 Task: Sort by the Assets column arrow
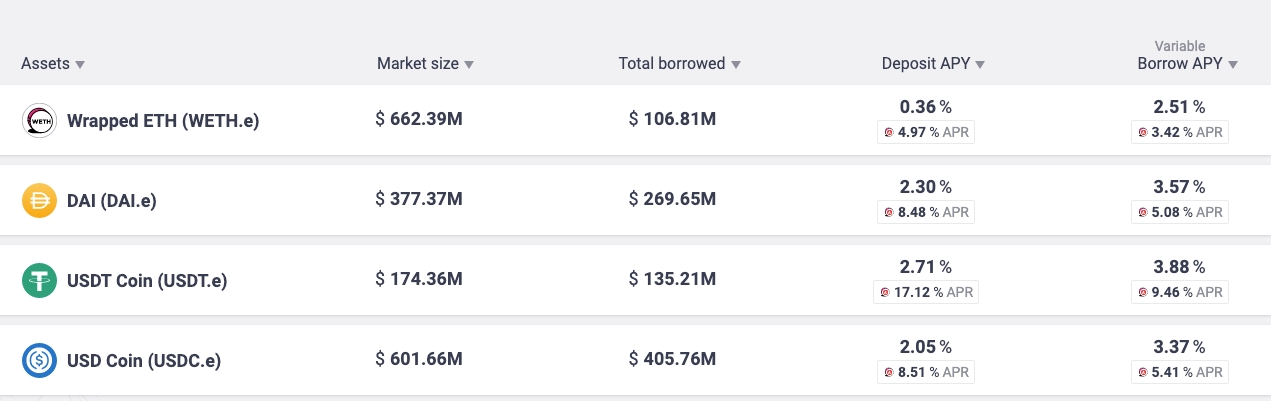coord(80,65)
